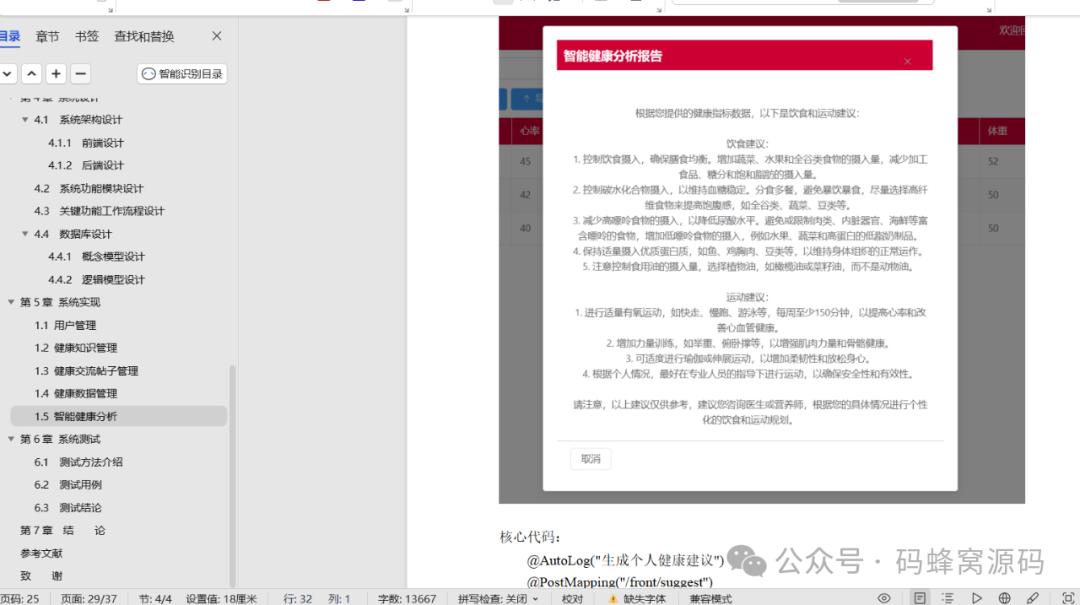The width and height of the screenshot is (1080, 605).
Task: Click the 字数: 13667 word count
Action: pos(406,599)
